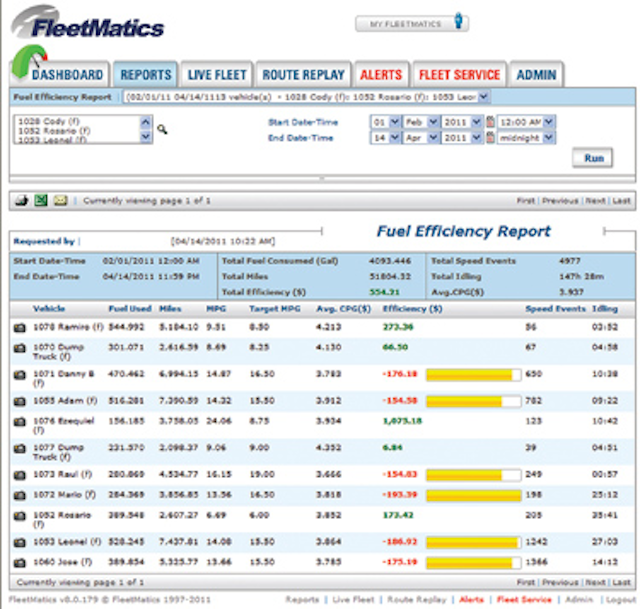The image size is (640, 609).
Task: Click vehicle icon for 1052 Rosario
Action: click(x=20, y=516)
